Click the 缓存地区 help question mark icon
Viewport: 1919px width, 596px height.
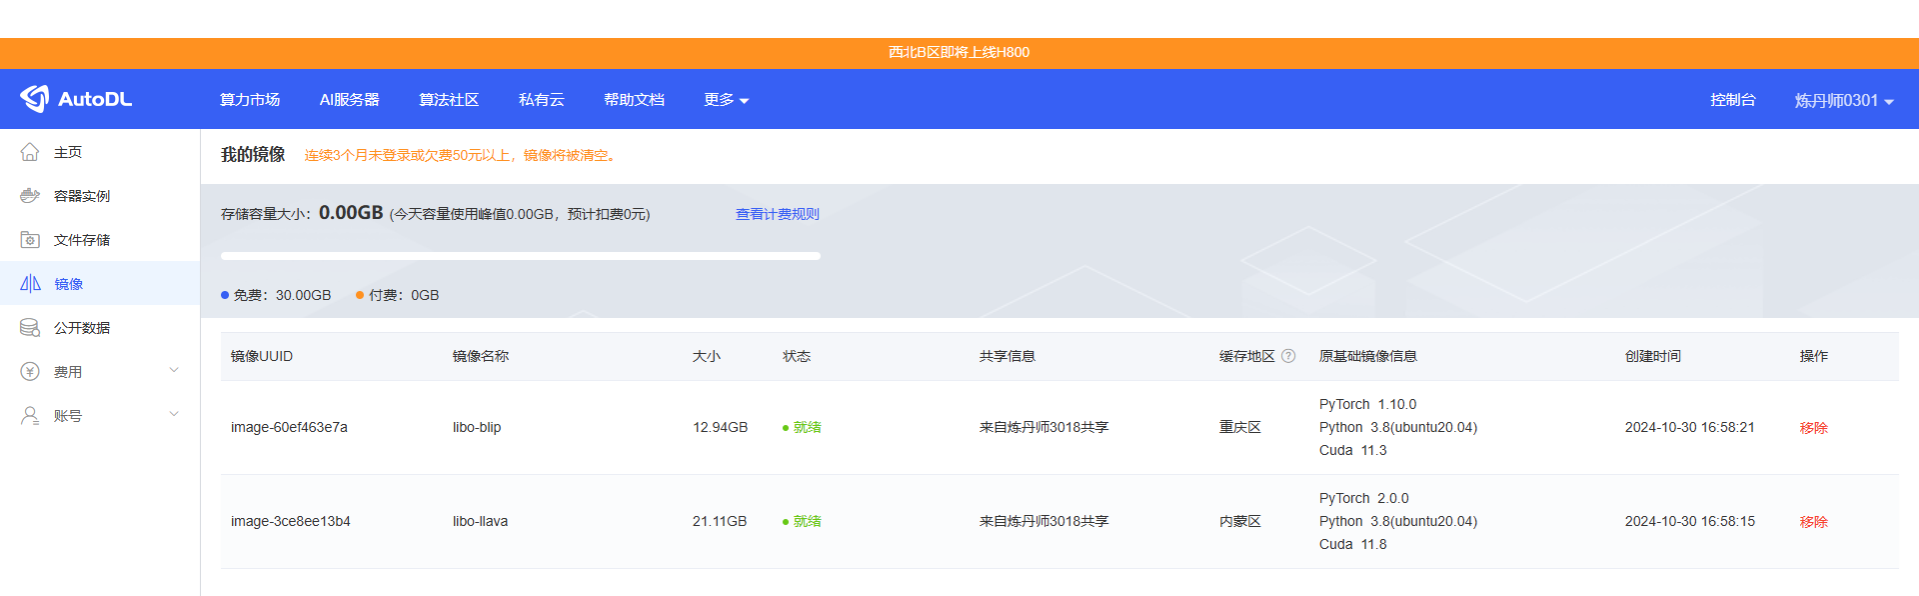click(x=1288, y=356)
